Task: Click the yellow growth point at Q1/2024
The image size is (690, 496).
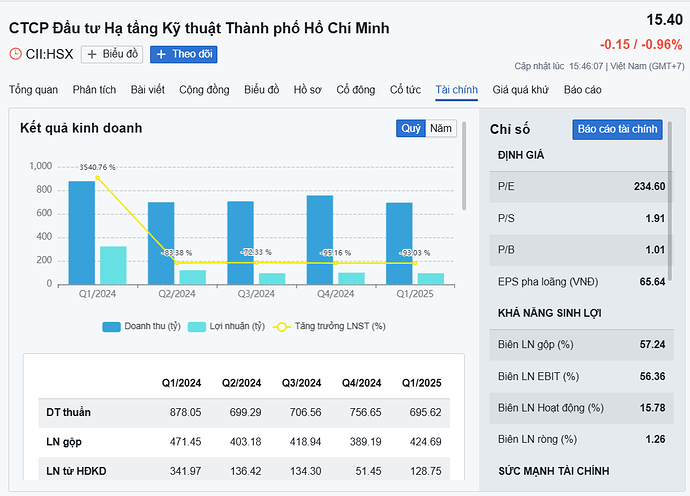Action: [97, 178]
